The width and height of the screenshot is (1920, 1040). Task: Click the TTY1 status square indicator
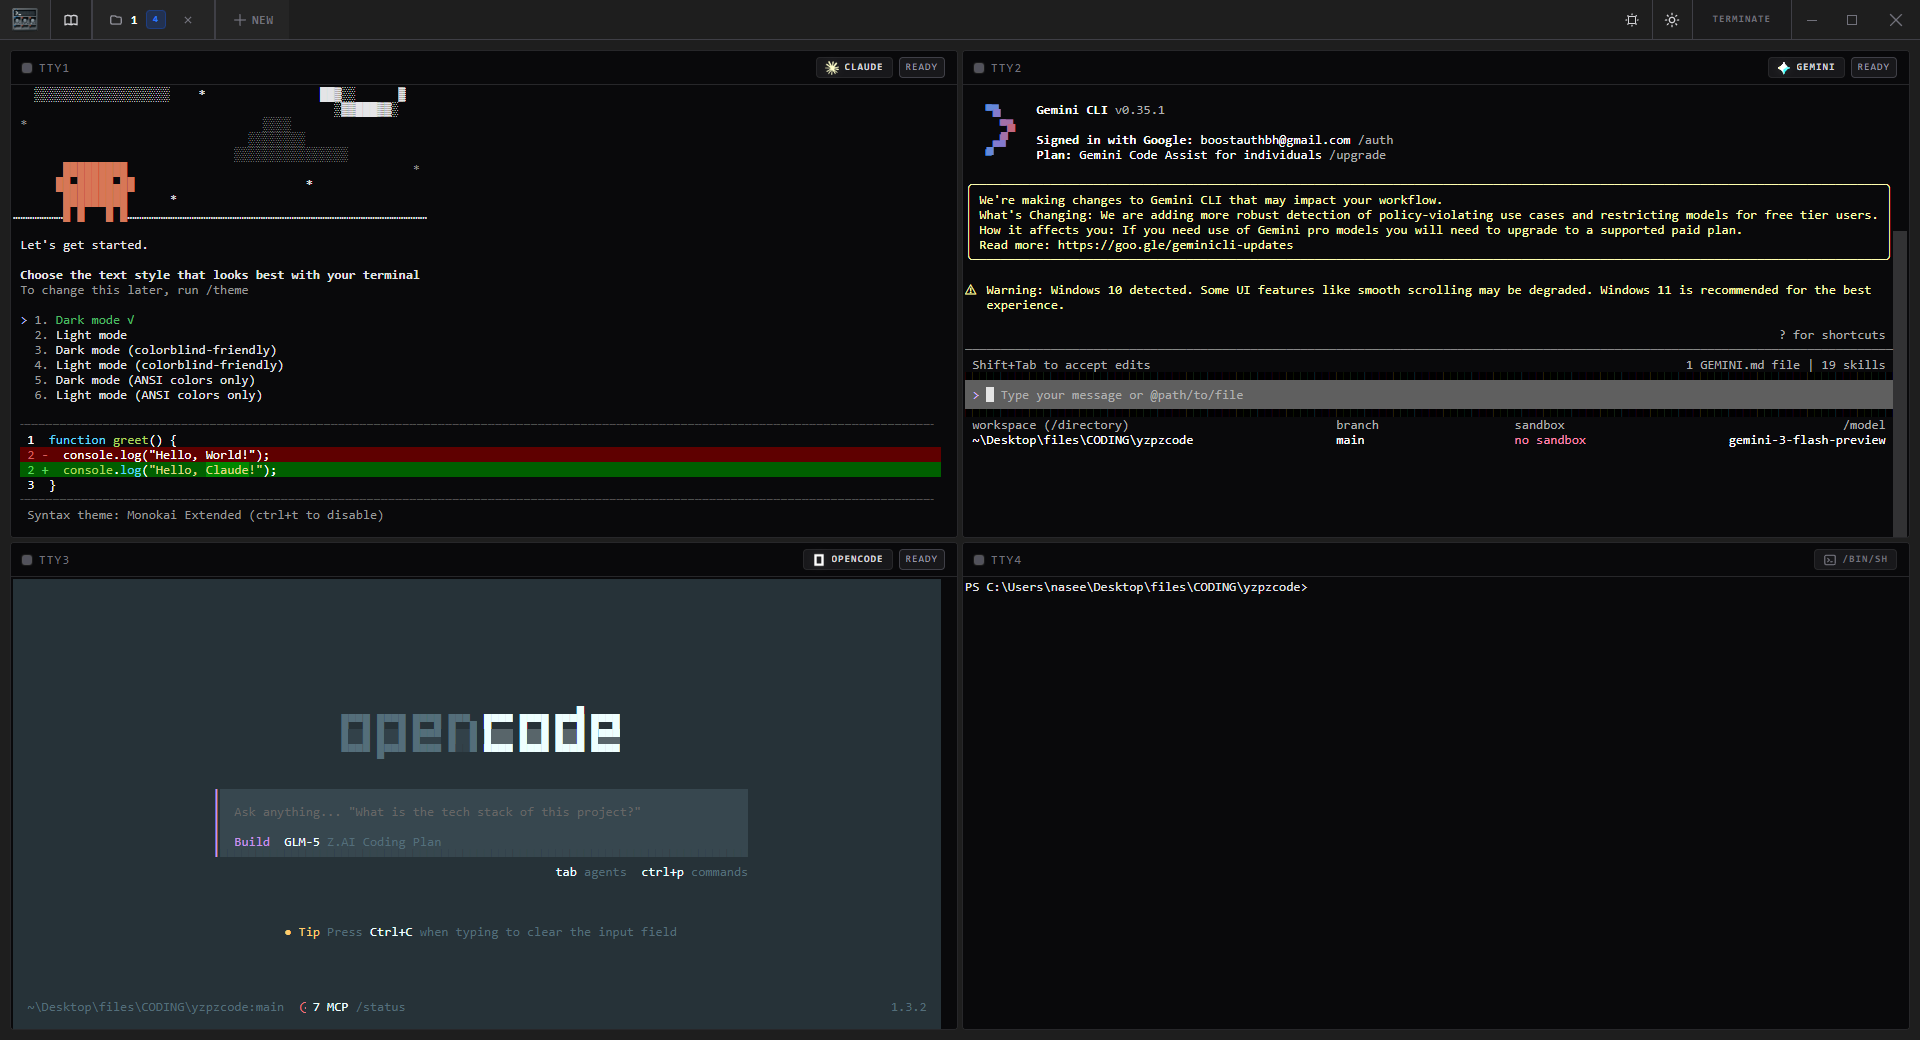27,68
